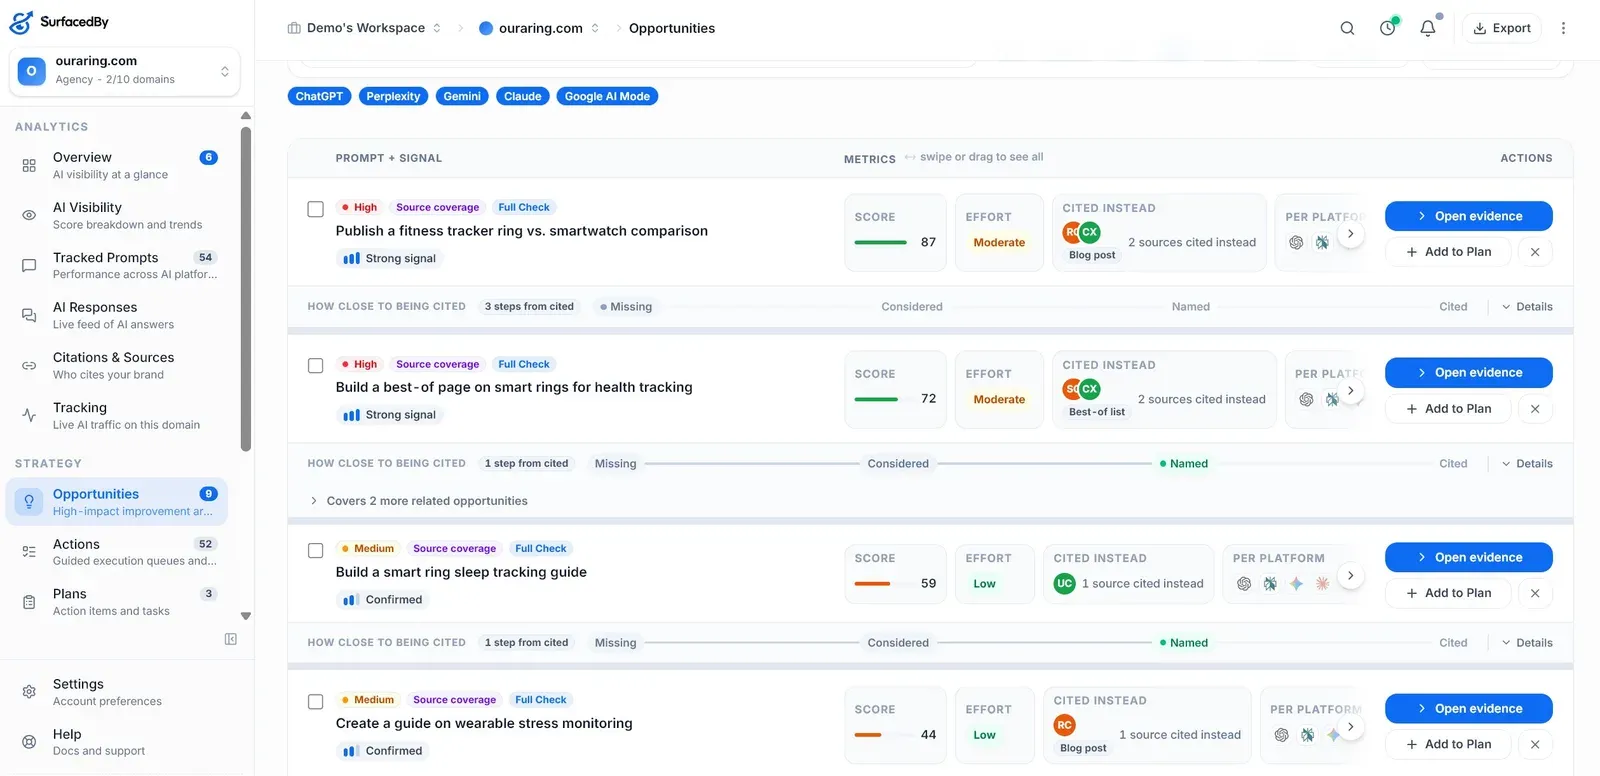Open the three-dot more options menu
This screenshot has width=1600, height=776.
pyautogui.click(x=1564, y=28)
